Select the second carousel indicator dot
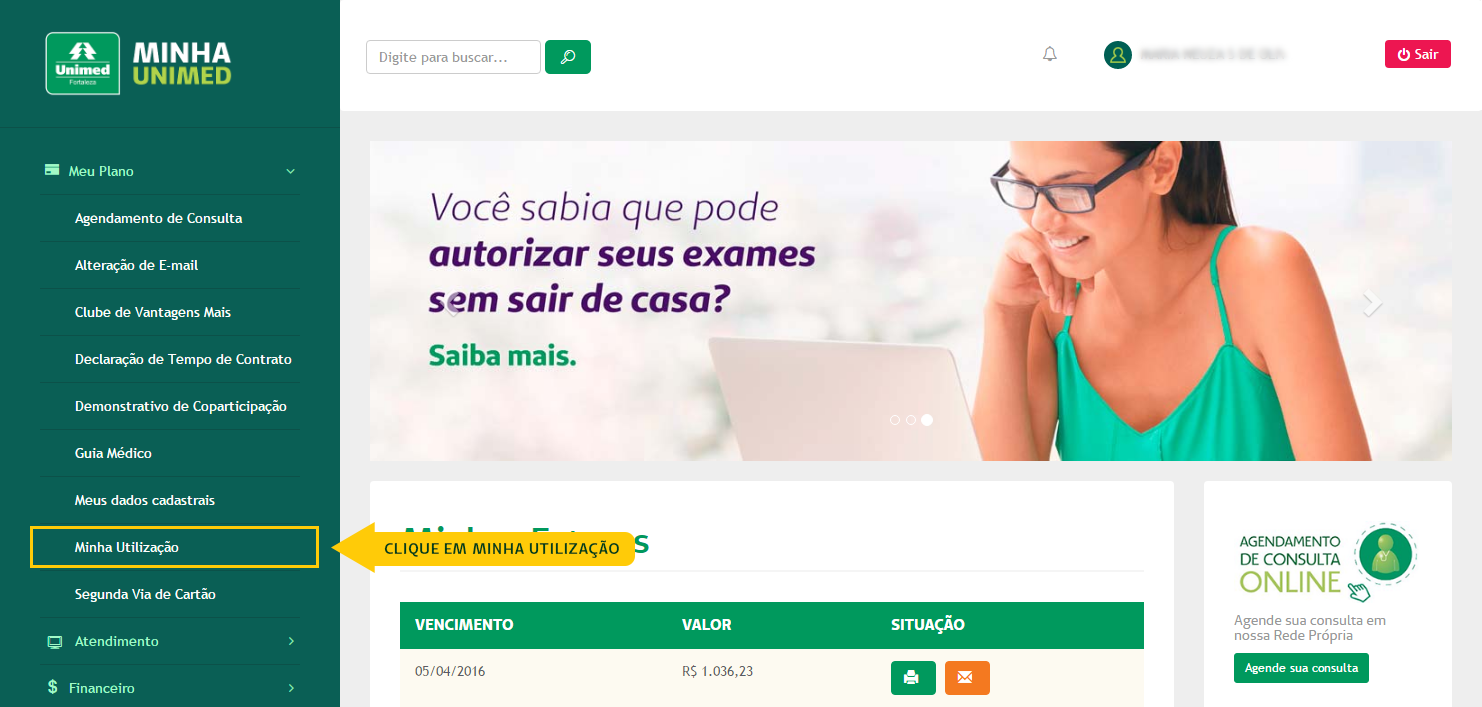This screenshot has width=1482, height=707. (x=911, y=420)
